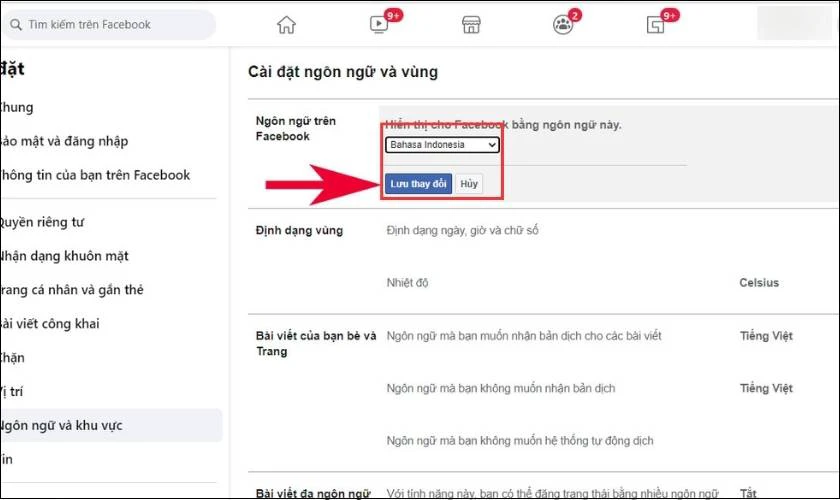Click Tiếng Việt for không muốn nhận bản dịch
This screenshot has width=840, height=500.
[x=766, y=388]
